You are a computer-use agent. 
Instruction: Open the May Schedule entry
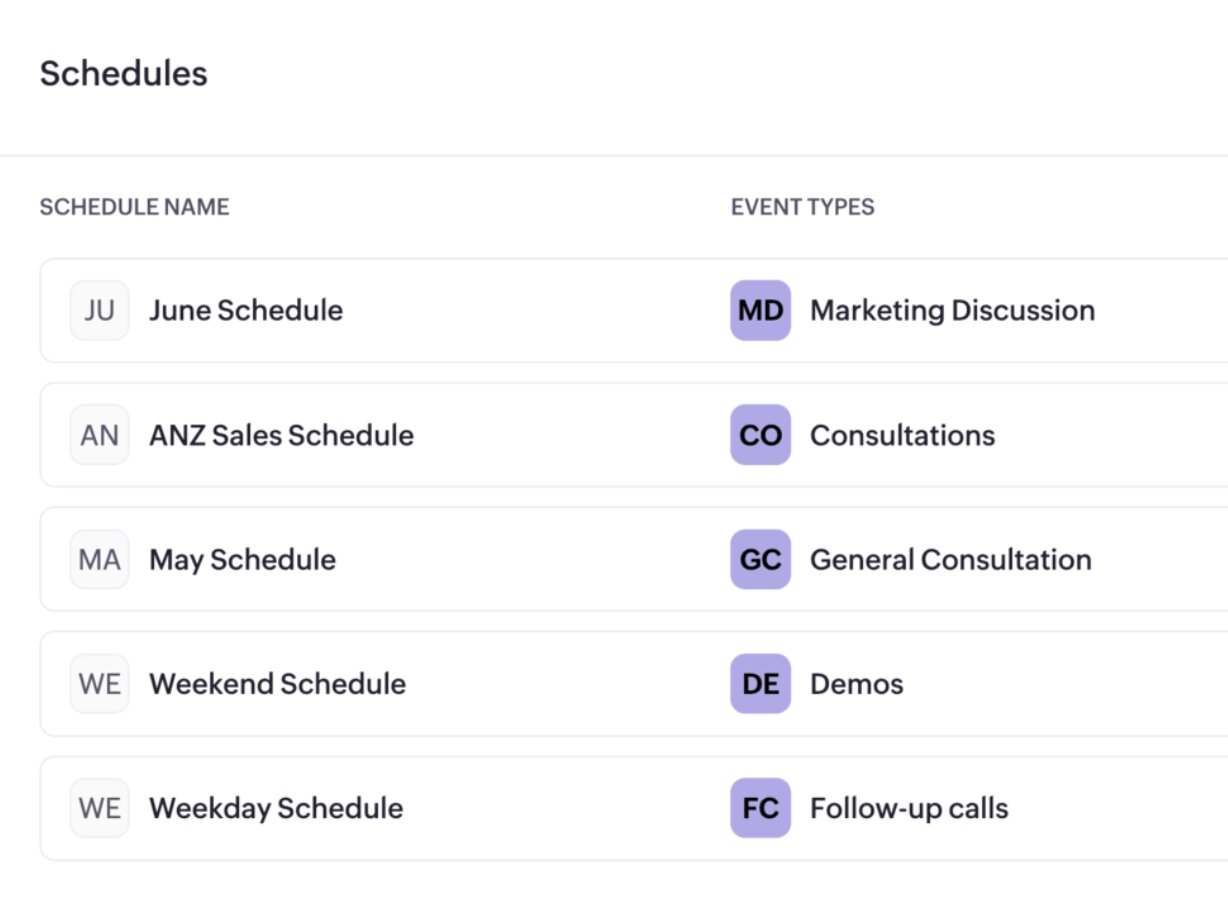pos(241,559)
